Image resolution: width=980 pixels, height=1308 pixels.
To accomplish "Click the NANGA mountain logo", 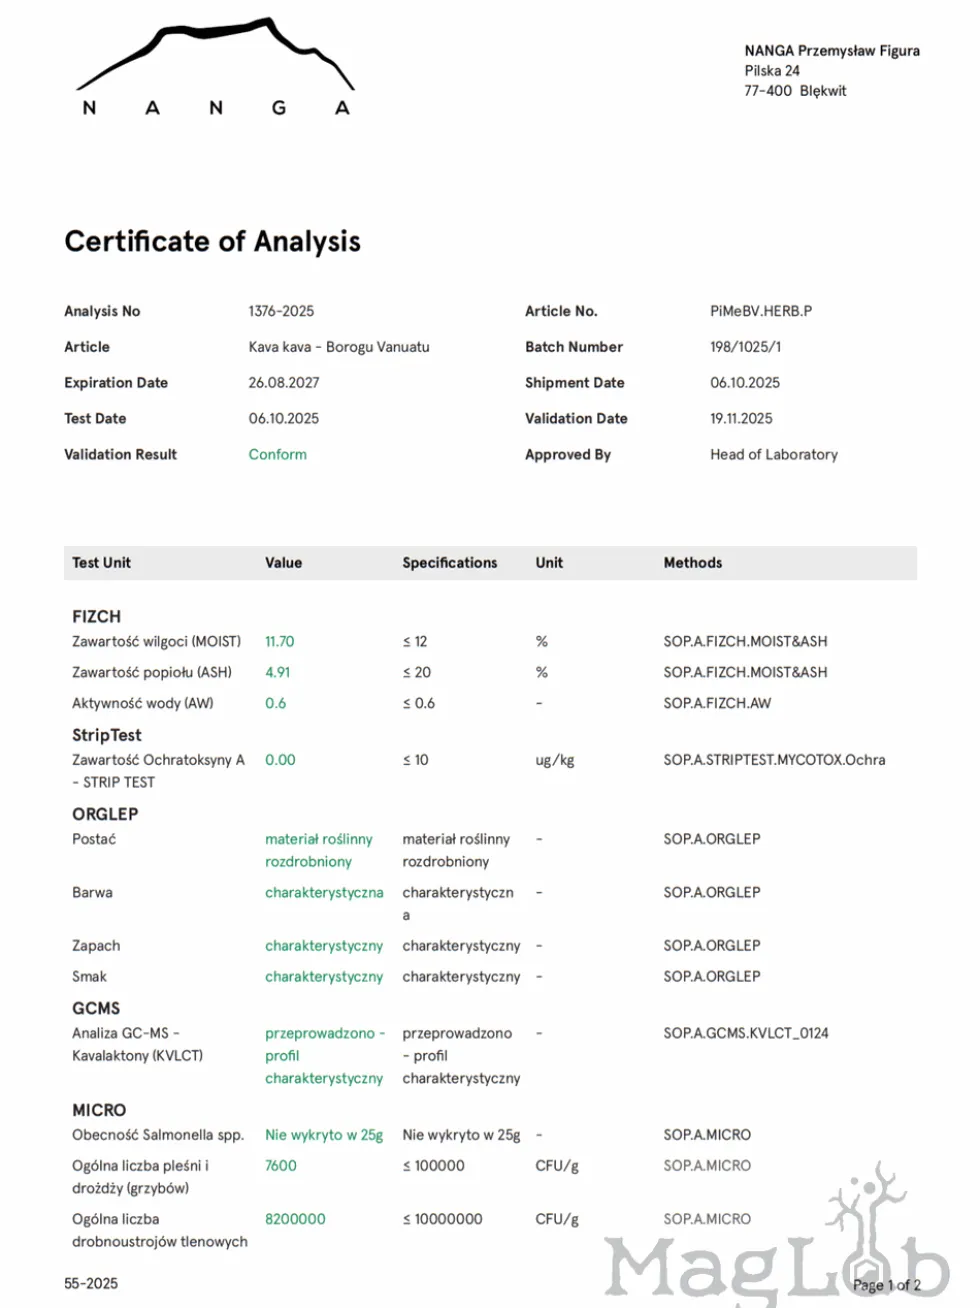I will [x=215, y=66].
